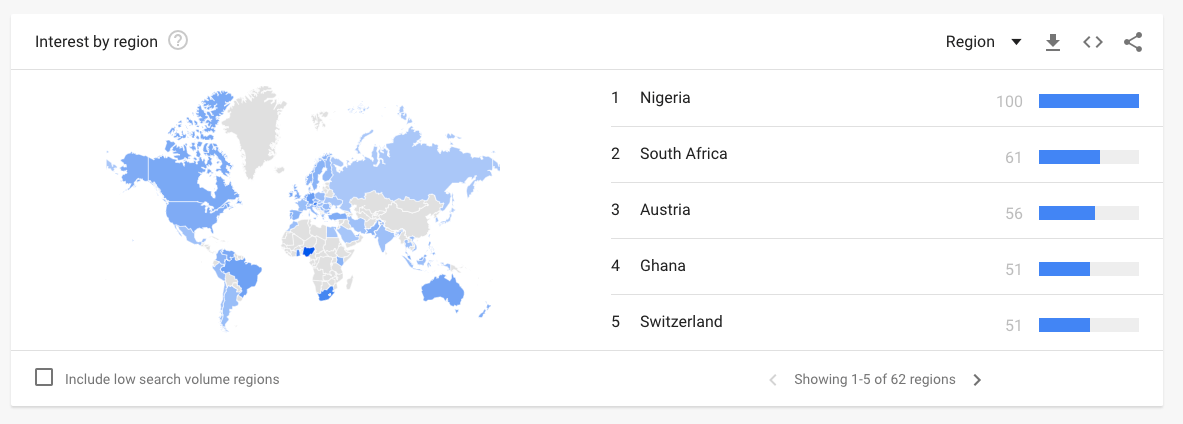
Task: Select Brazil on the world map
Action: [x=243, y=273]
